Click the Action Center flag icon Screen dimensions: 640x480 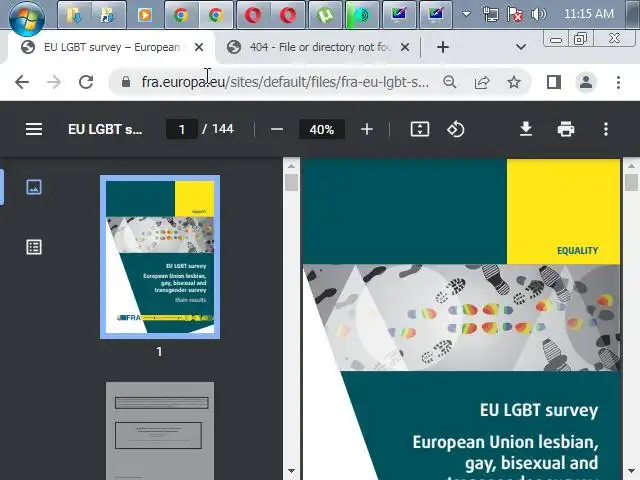[515, 14]
